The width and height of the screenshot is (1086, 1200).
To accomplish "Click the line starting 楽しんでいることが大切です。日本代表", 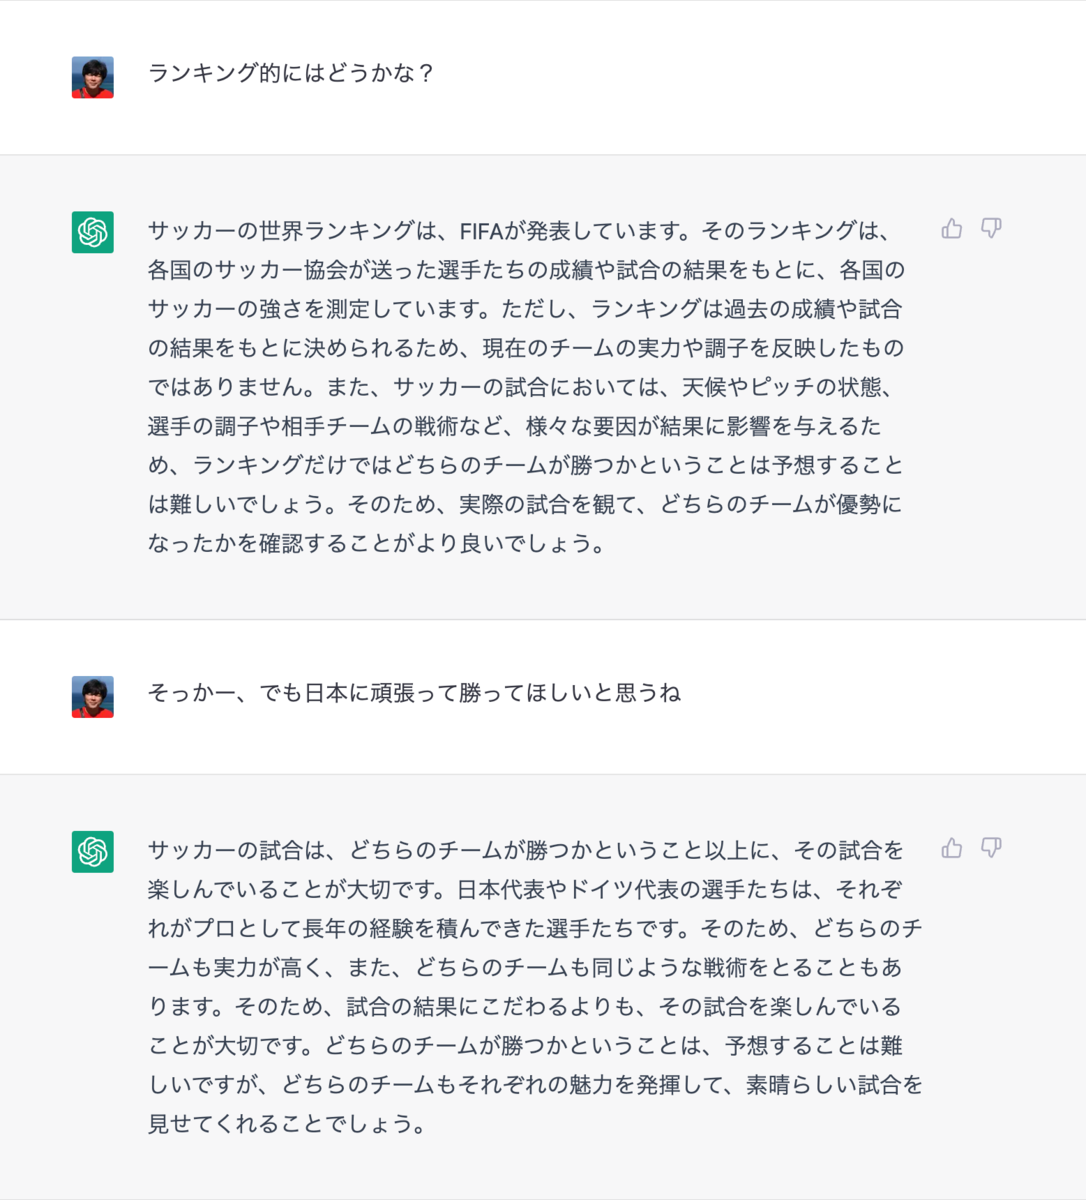I will (x=525, y=889).
